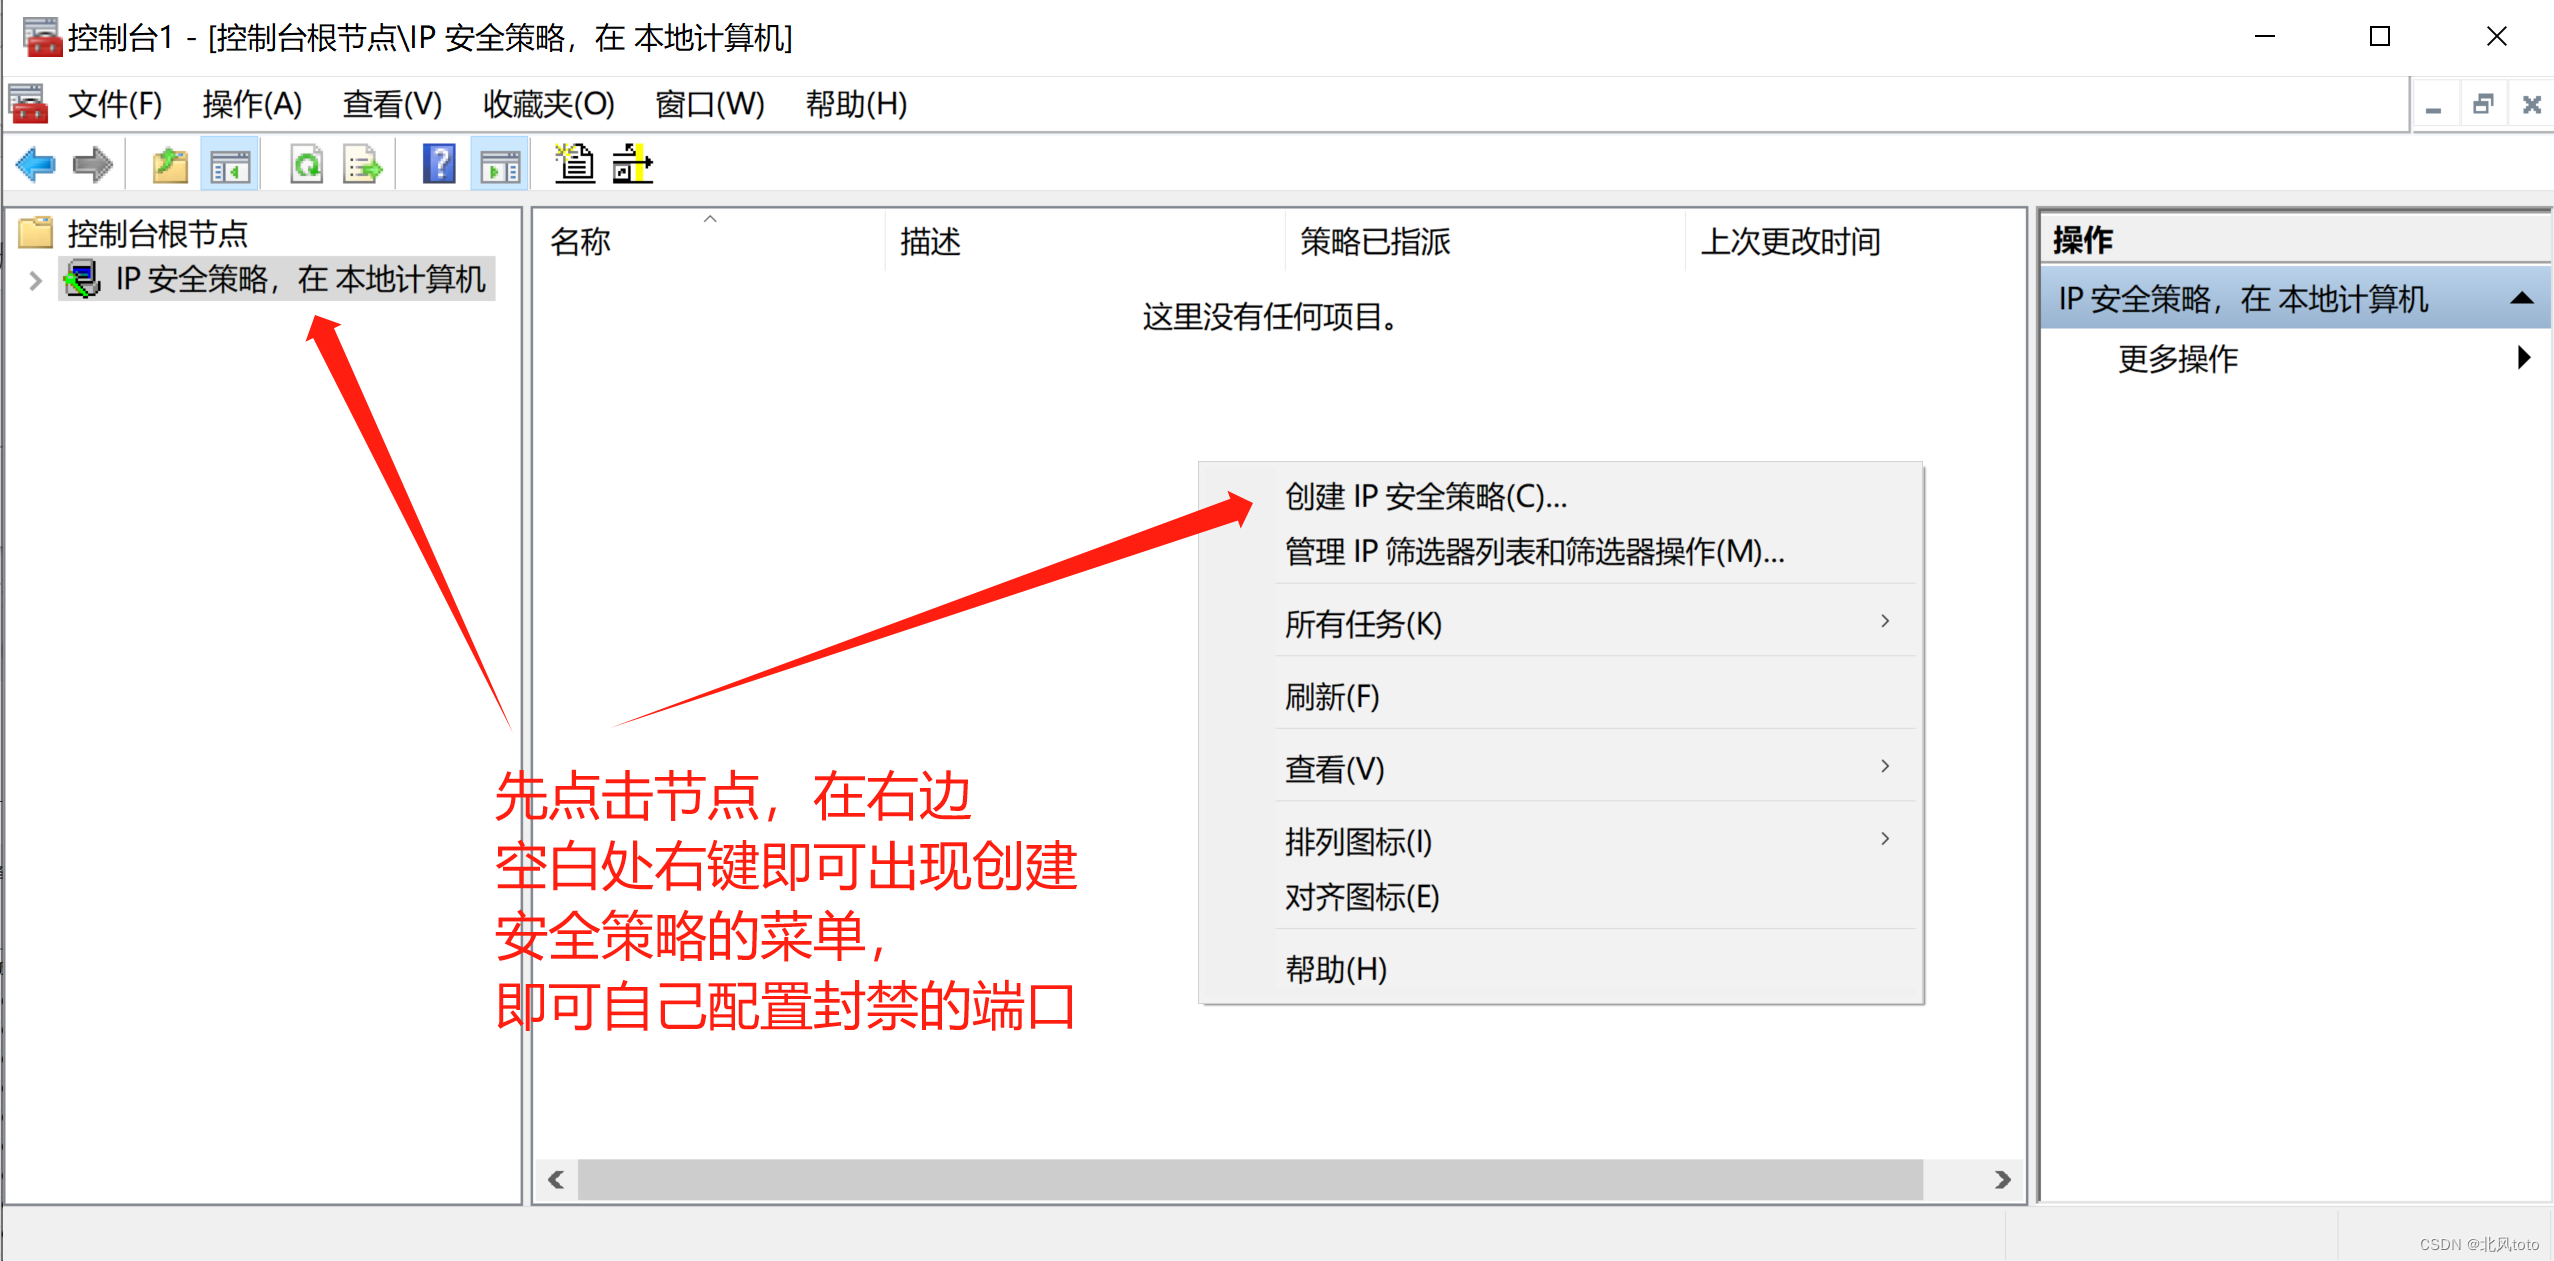Expand the 更多操作 submenu arrow
The height and width of the screenshot is (1261, 2554).
[2523, 358]
